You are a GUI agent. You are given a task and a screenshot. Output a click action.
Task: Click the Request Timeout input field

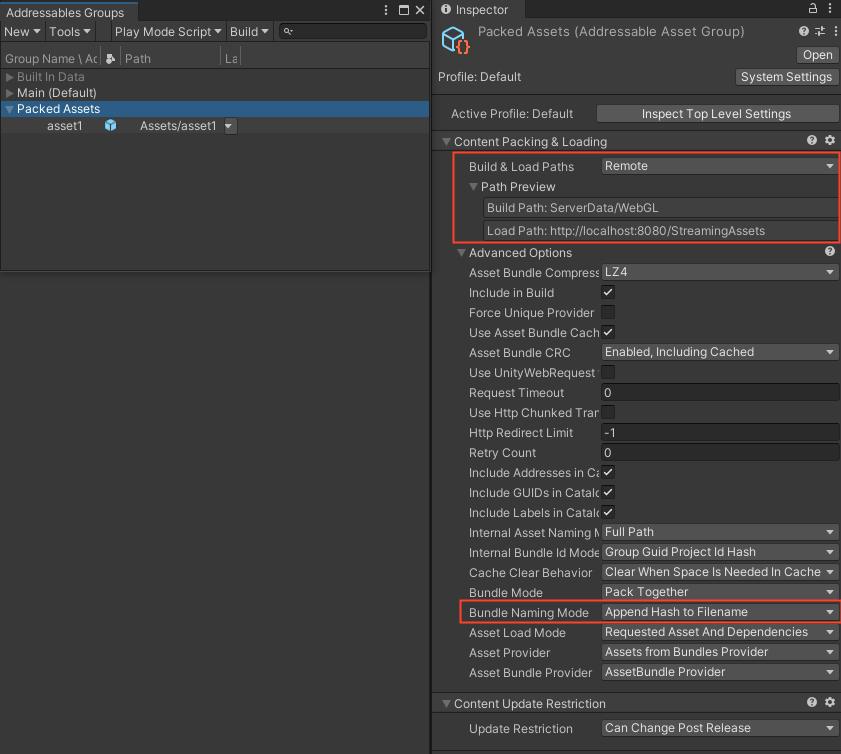[x=719, y=392]
